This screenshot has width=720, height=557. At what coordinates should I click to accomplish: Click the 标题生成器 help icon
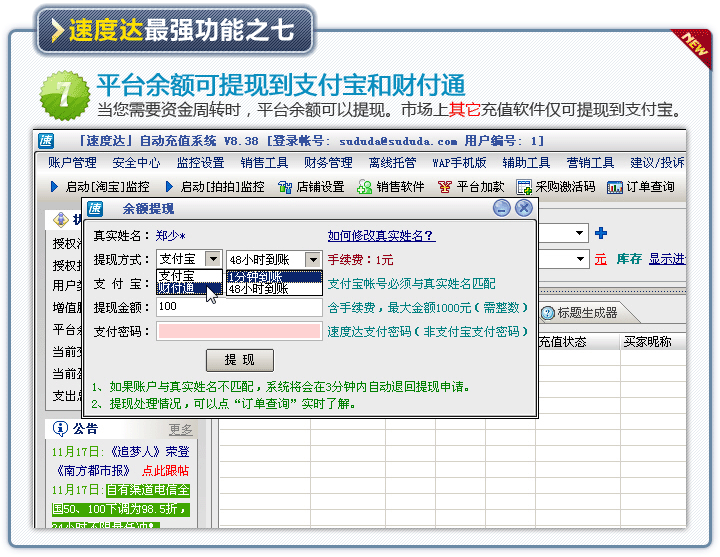click(548, 313)
